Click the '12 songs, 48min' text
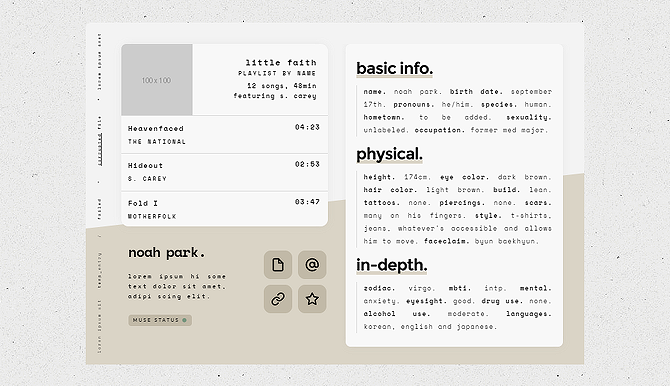 (282, 85)
